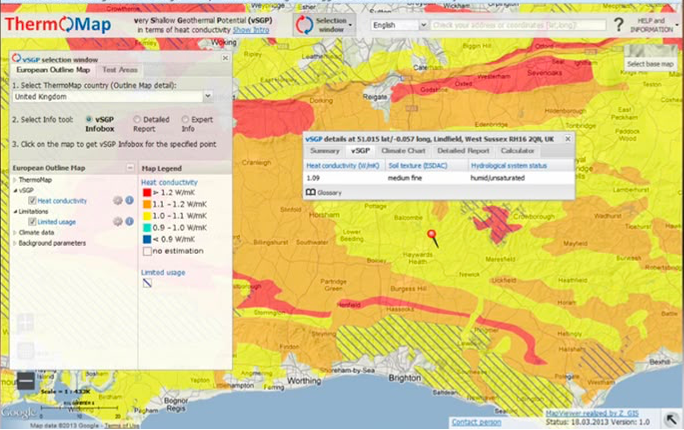Expand the ThermoMap tree node
Screen dimensions: 684x430
click(x=15, y=180)
